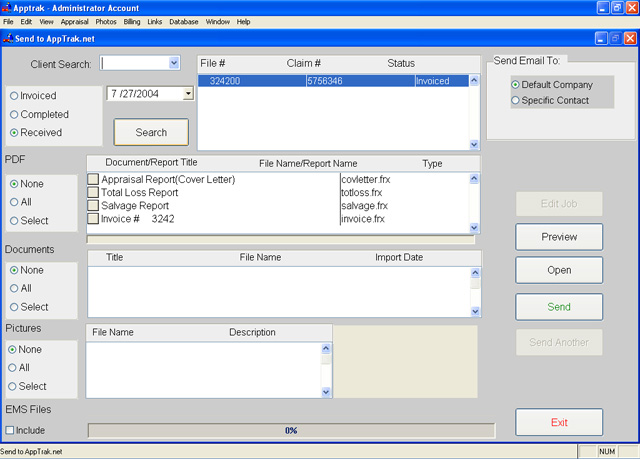Open the Database menu

click(184, 22)
